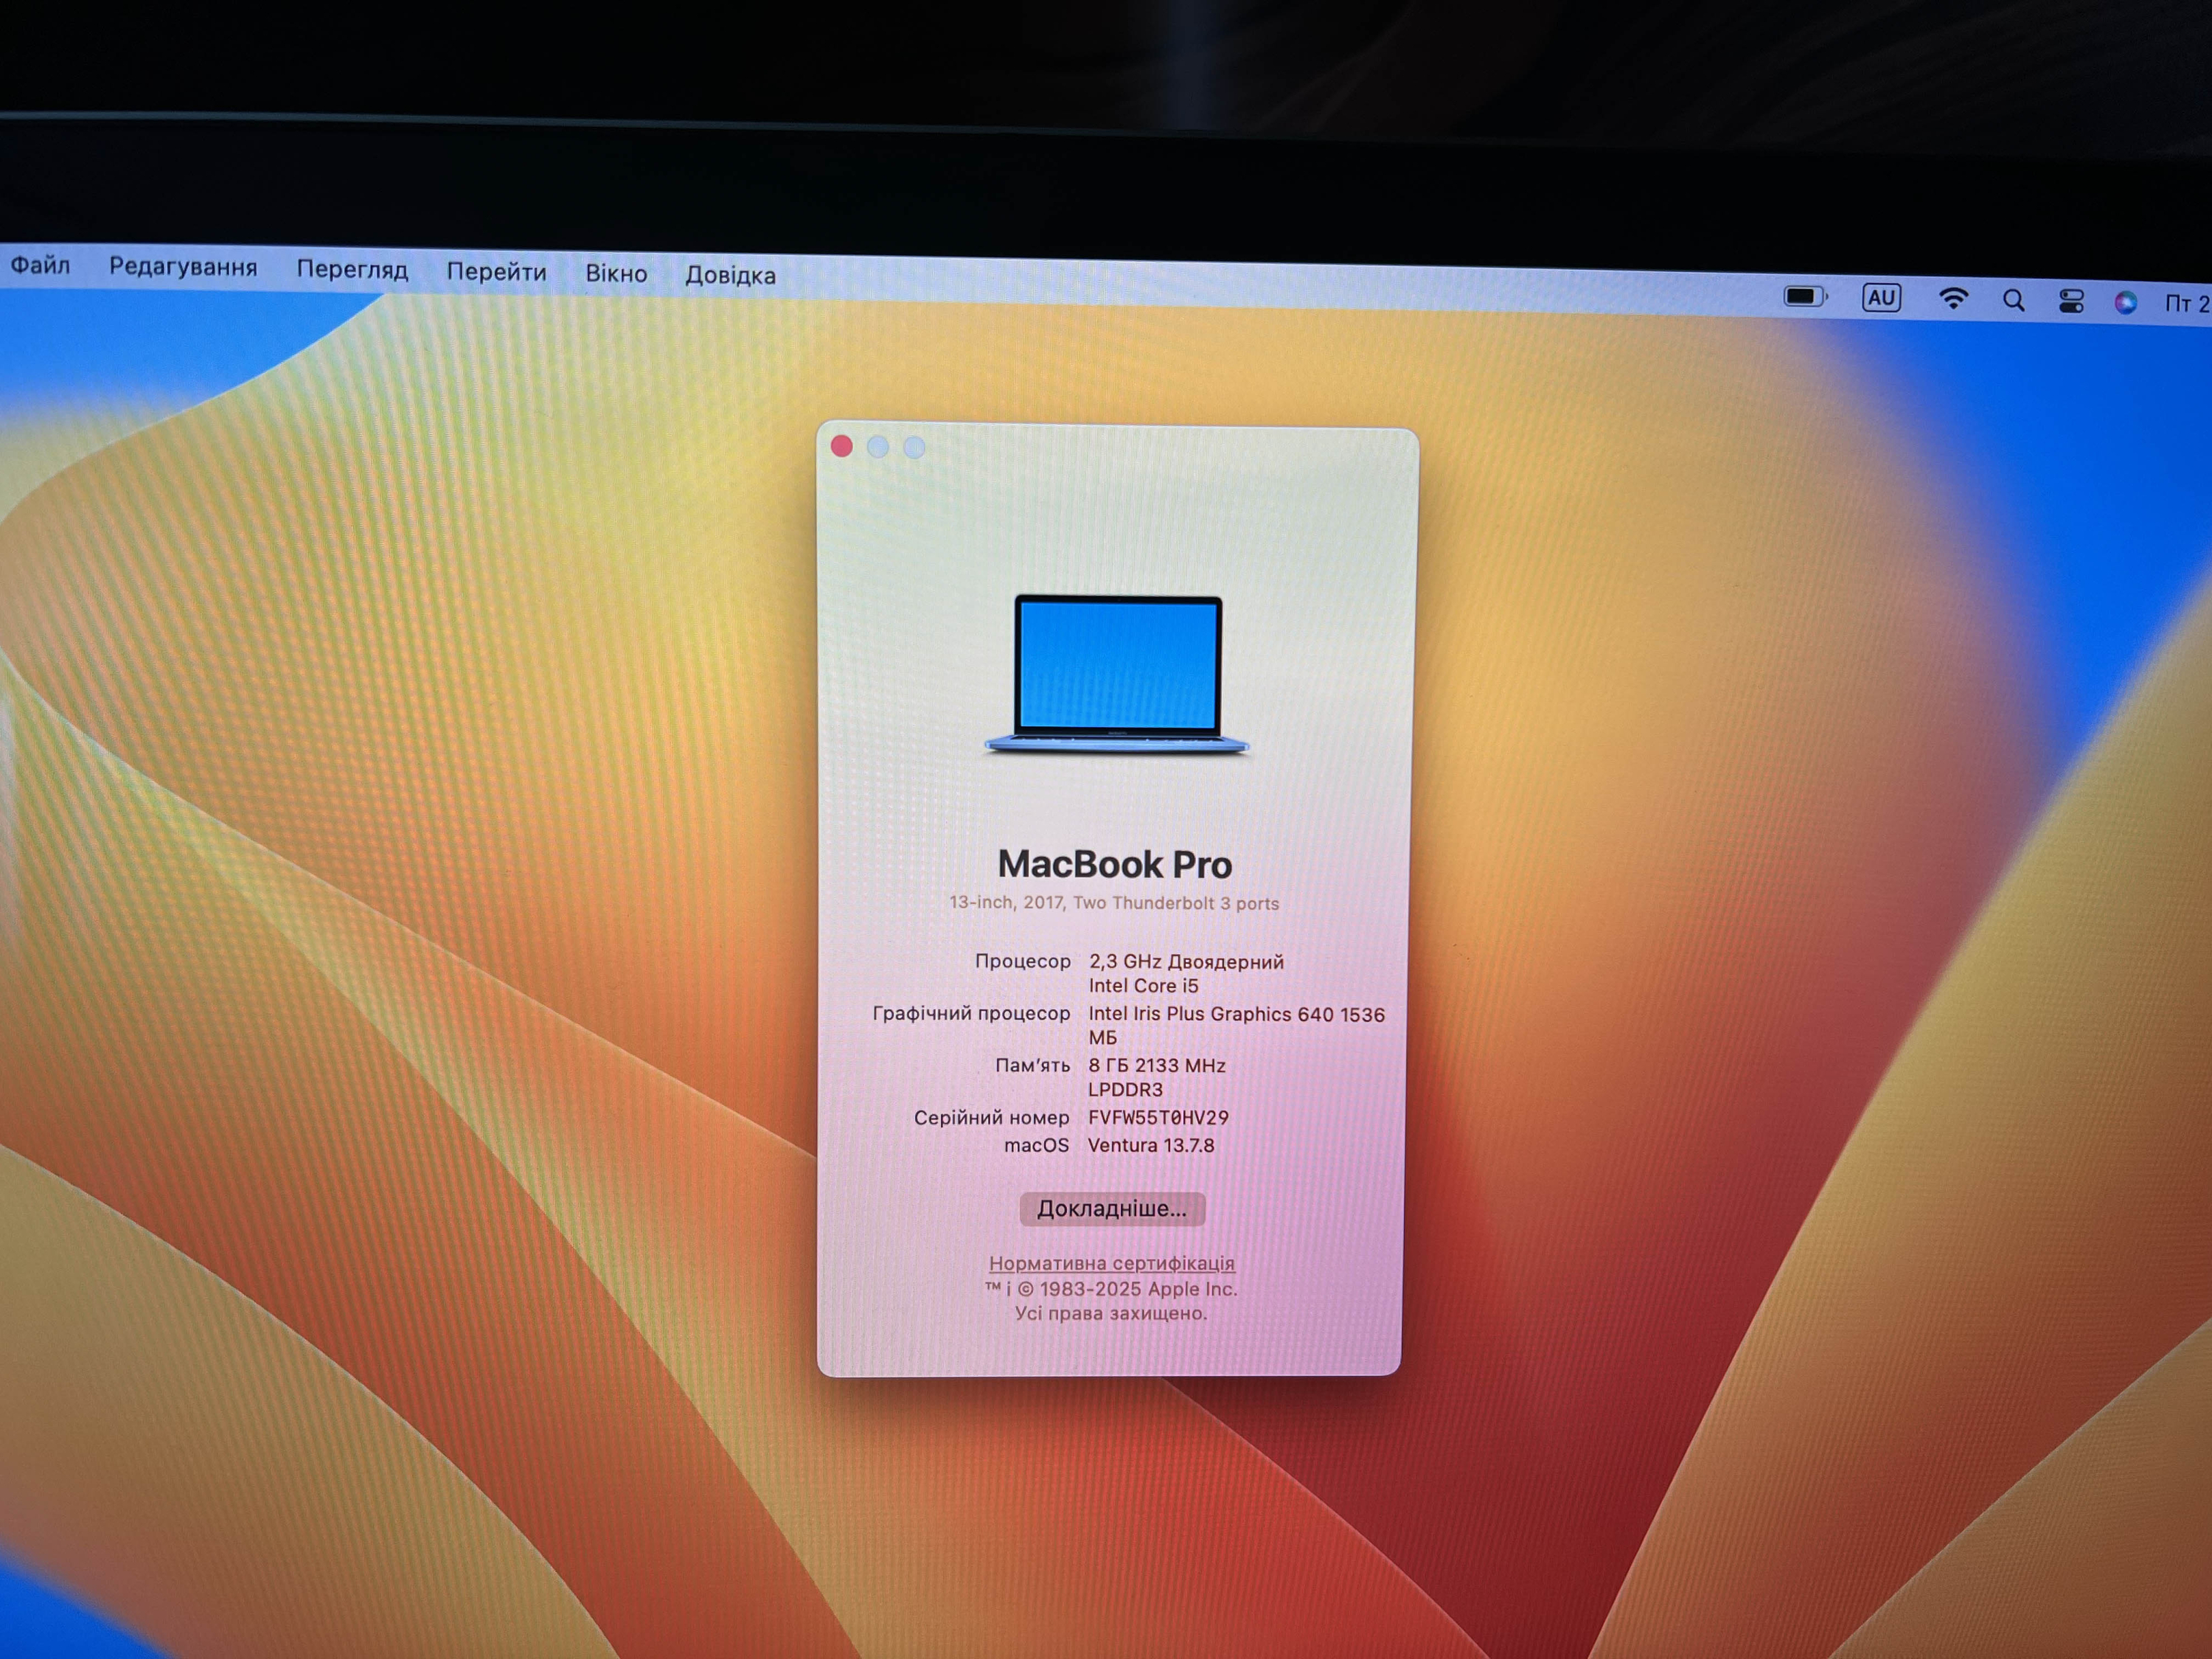
Task: Open the Файл menu
Action: coord(40,265)
